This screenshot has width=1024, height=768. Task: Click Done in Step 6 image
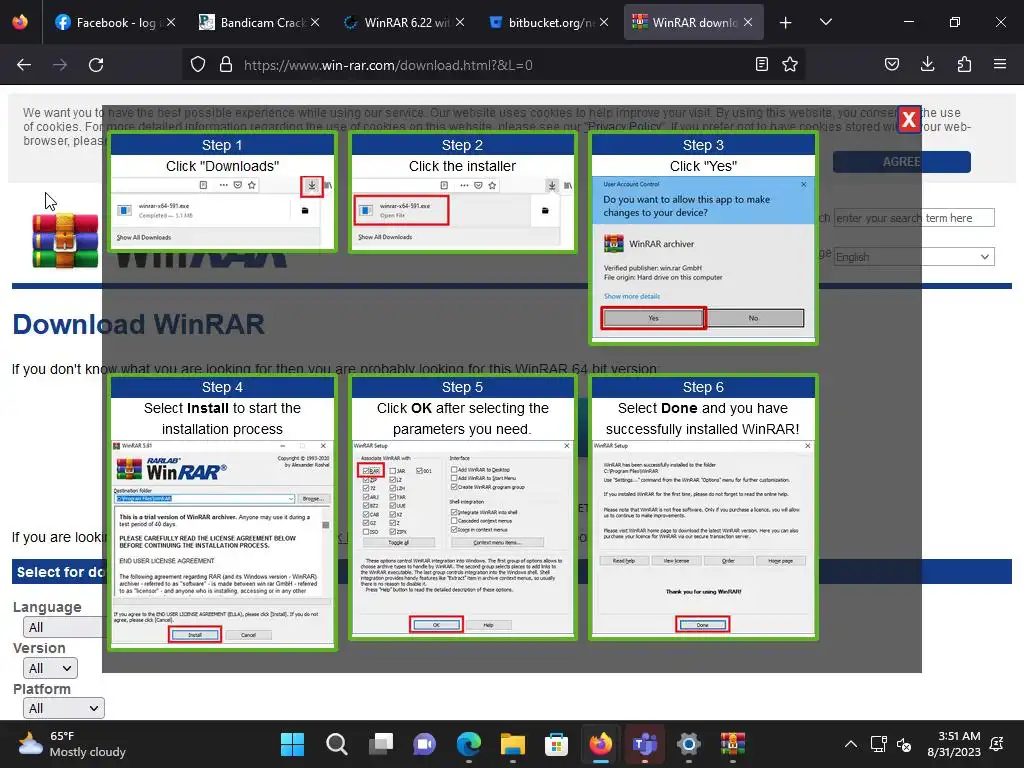pyautogui.click(x=703, y=625)
